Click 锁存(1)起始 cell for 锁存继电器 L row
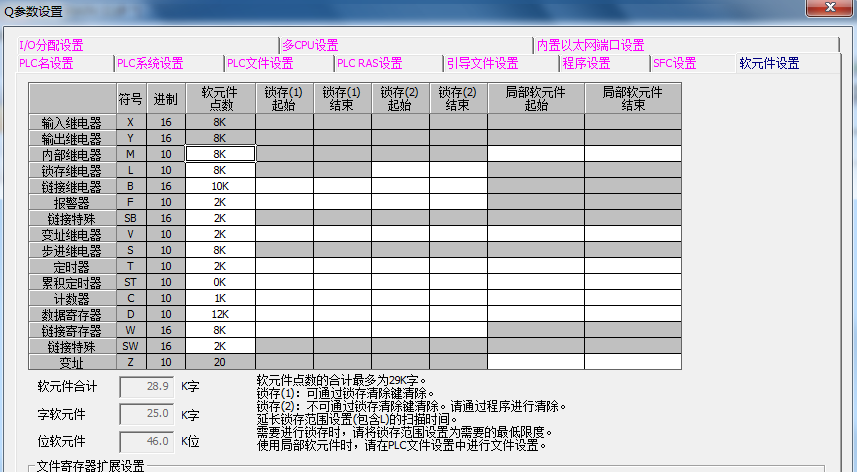857x472 pixels. [284, 170]
